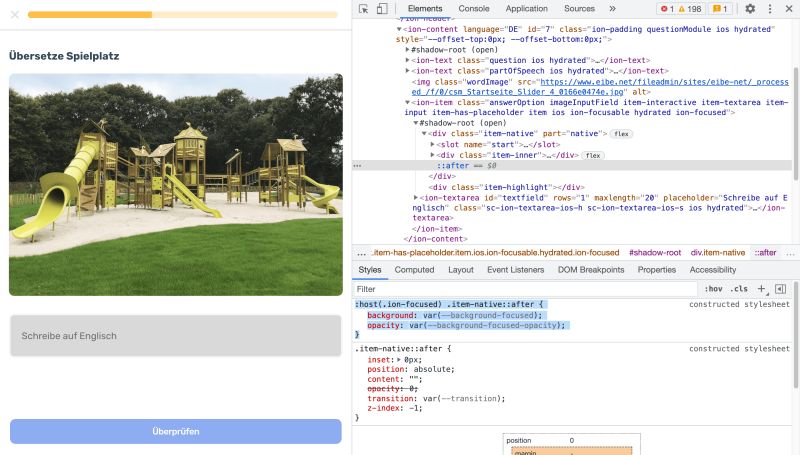Collapse the ion-item #shadow-root node
800x455 pixels.
[415, 123]
